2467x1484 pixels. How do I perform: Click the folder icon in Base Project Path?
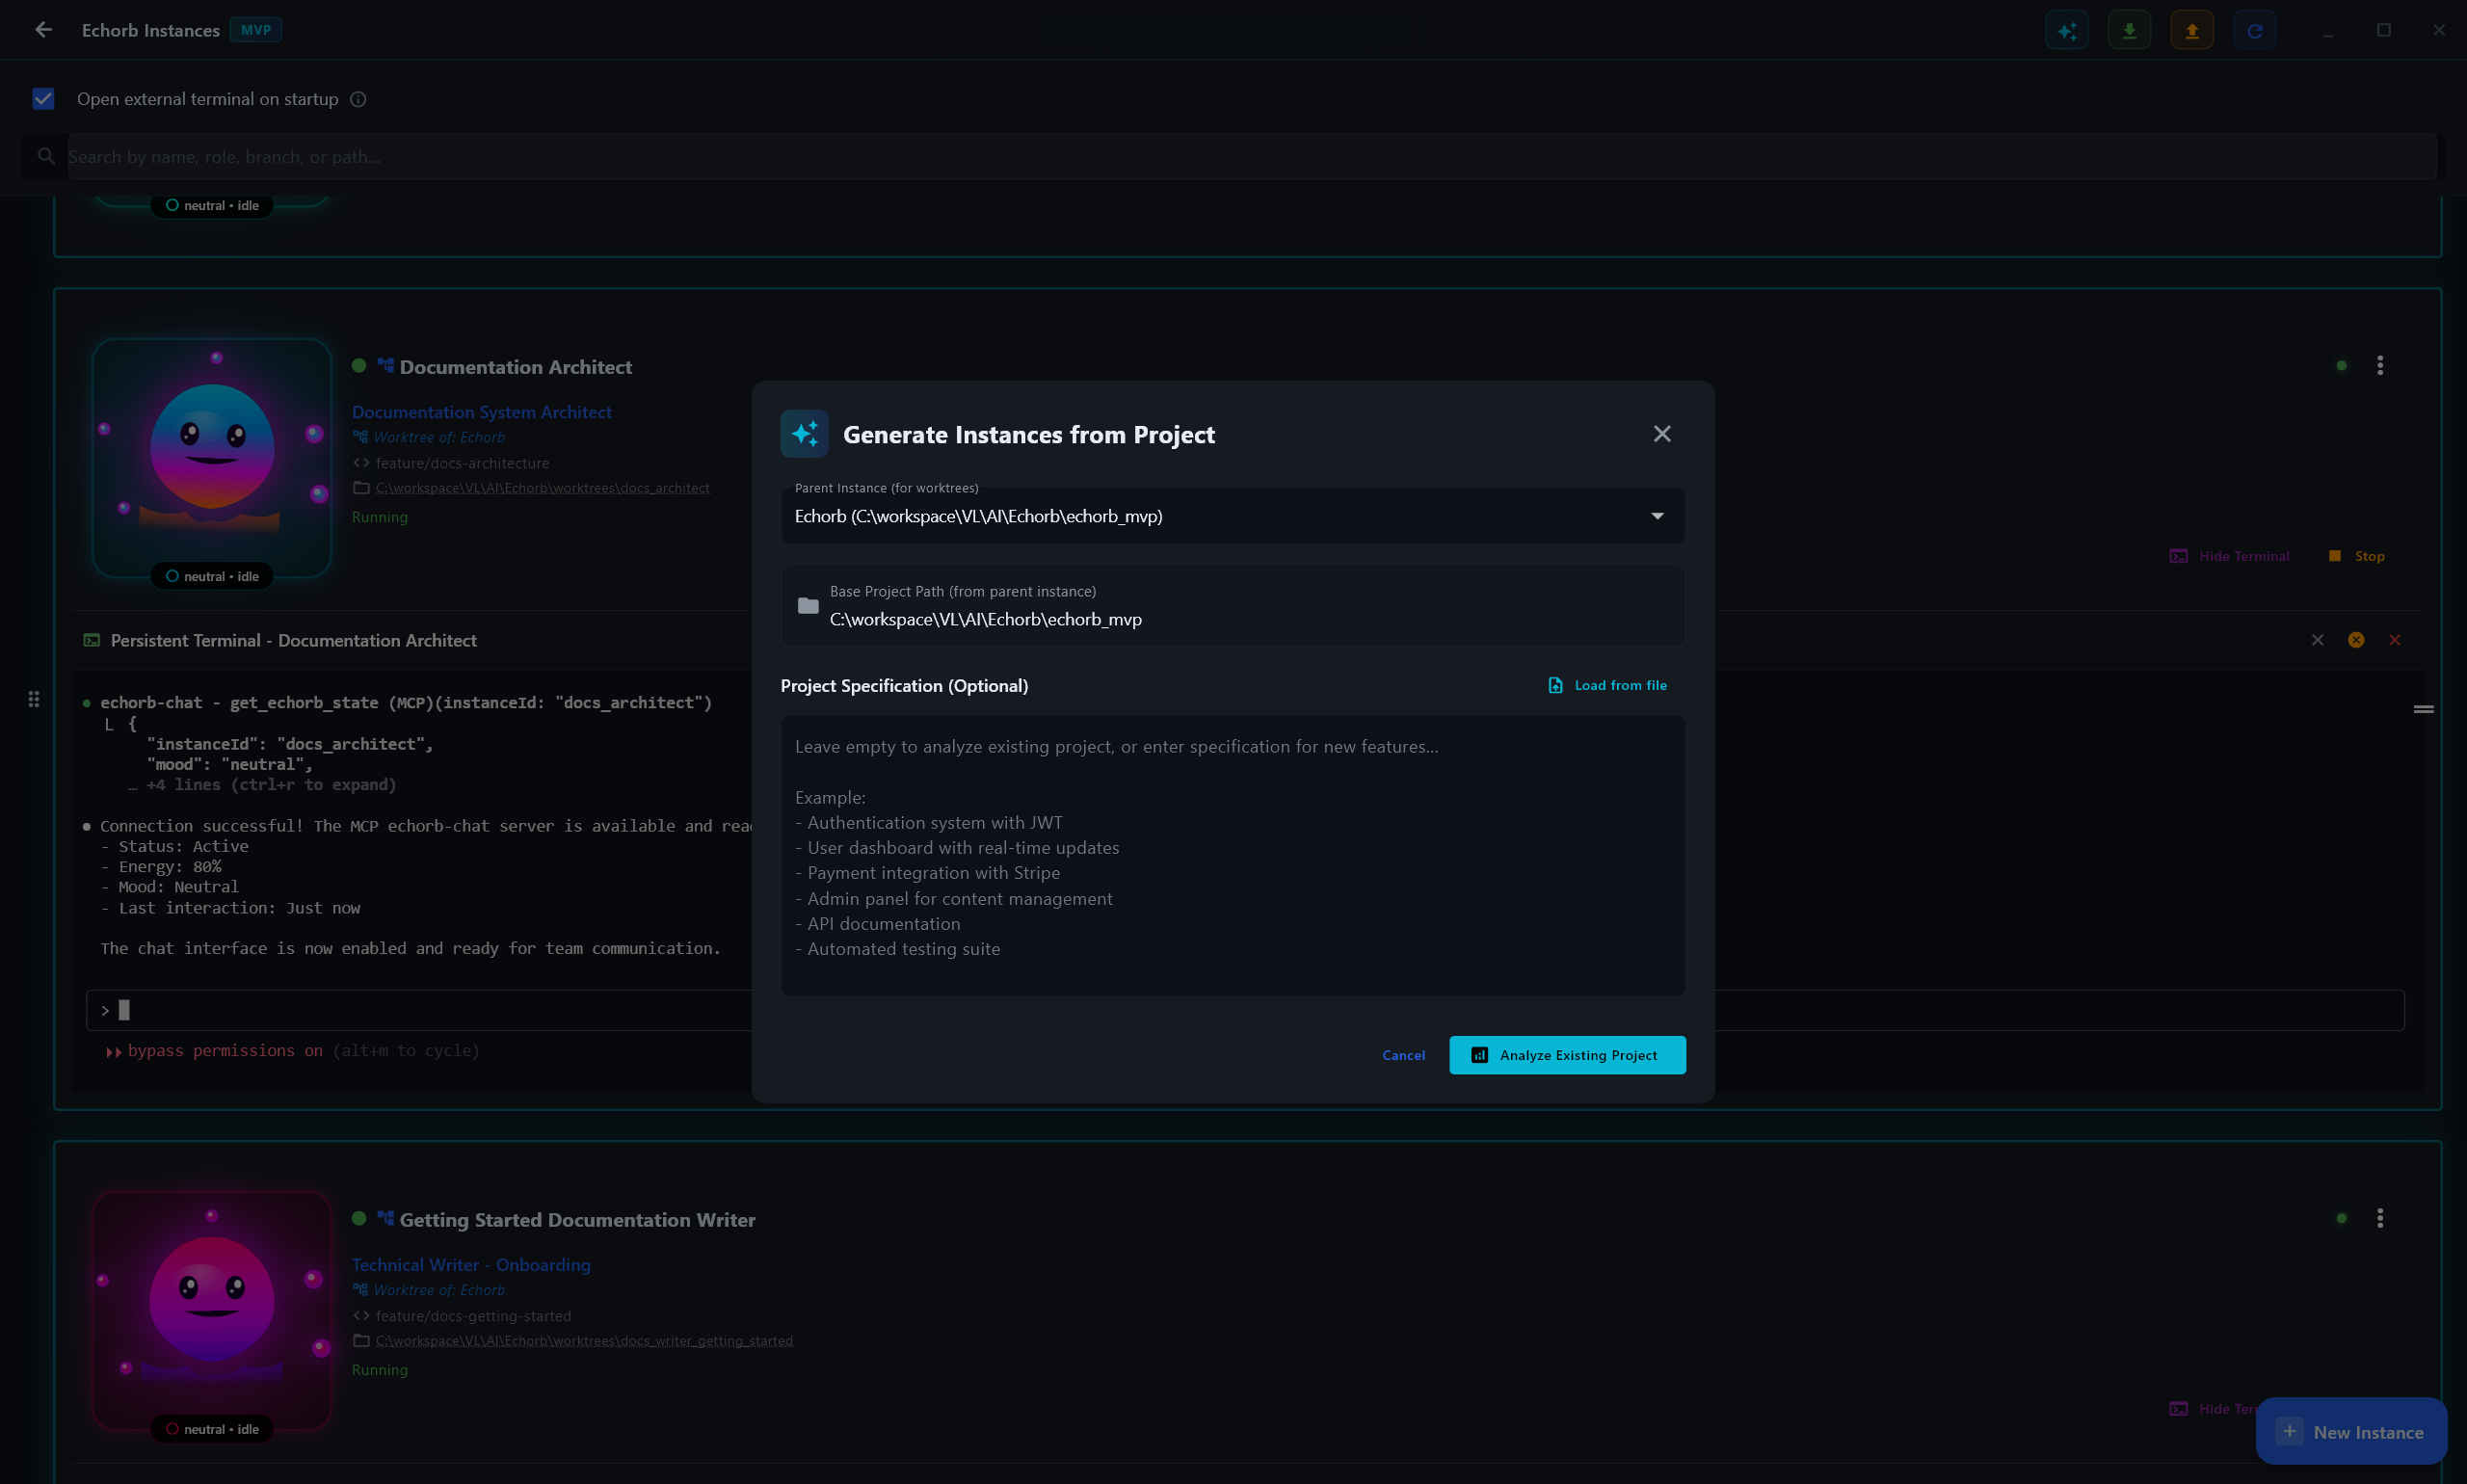coord(807,604)
